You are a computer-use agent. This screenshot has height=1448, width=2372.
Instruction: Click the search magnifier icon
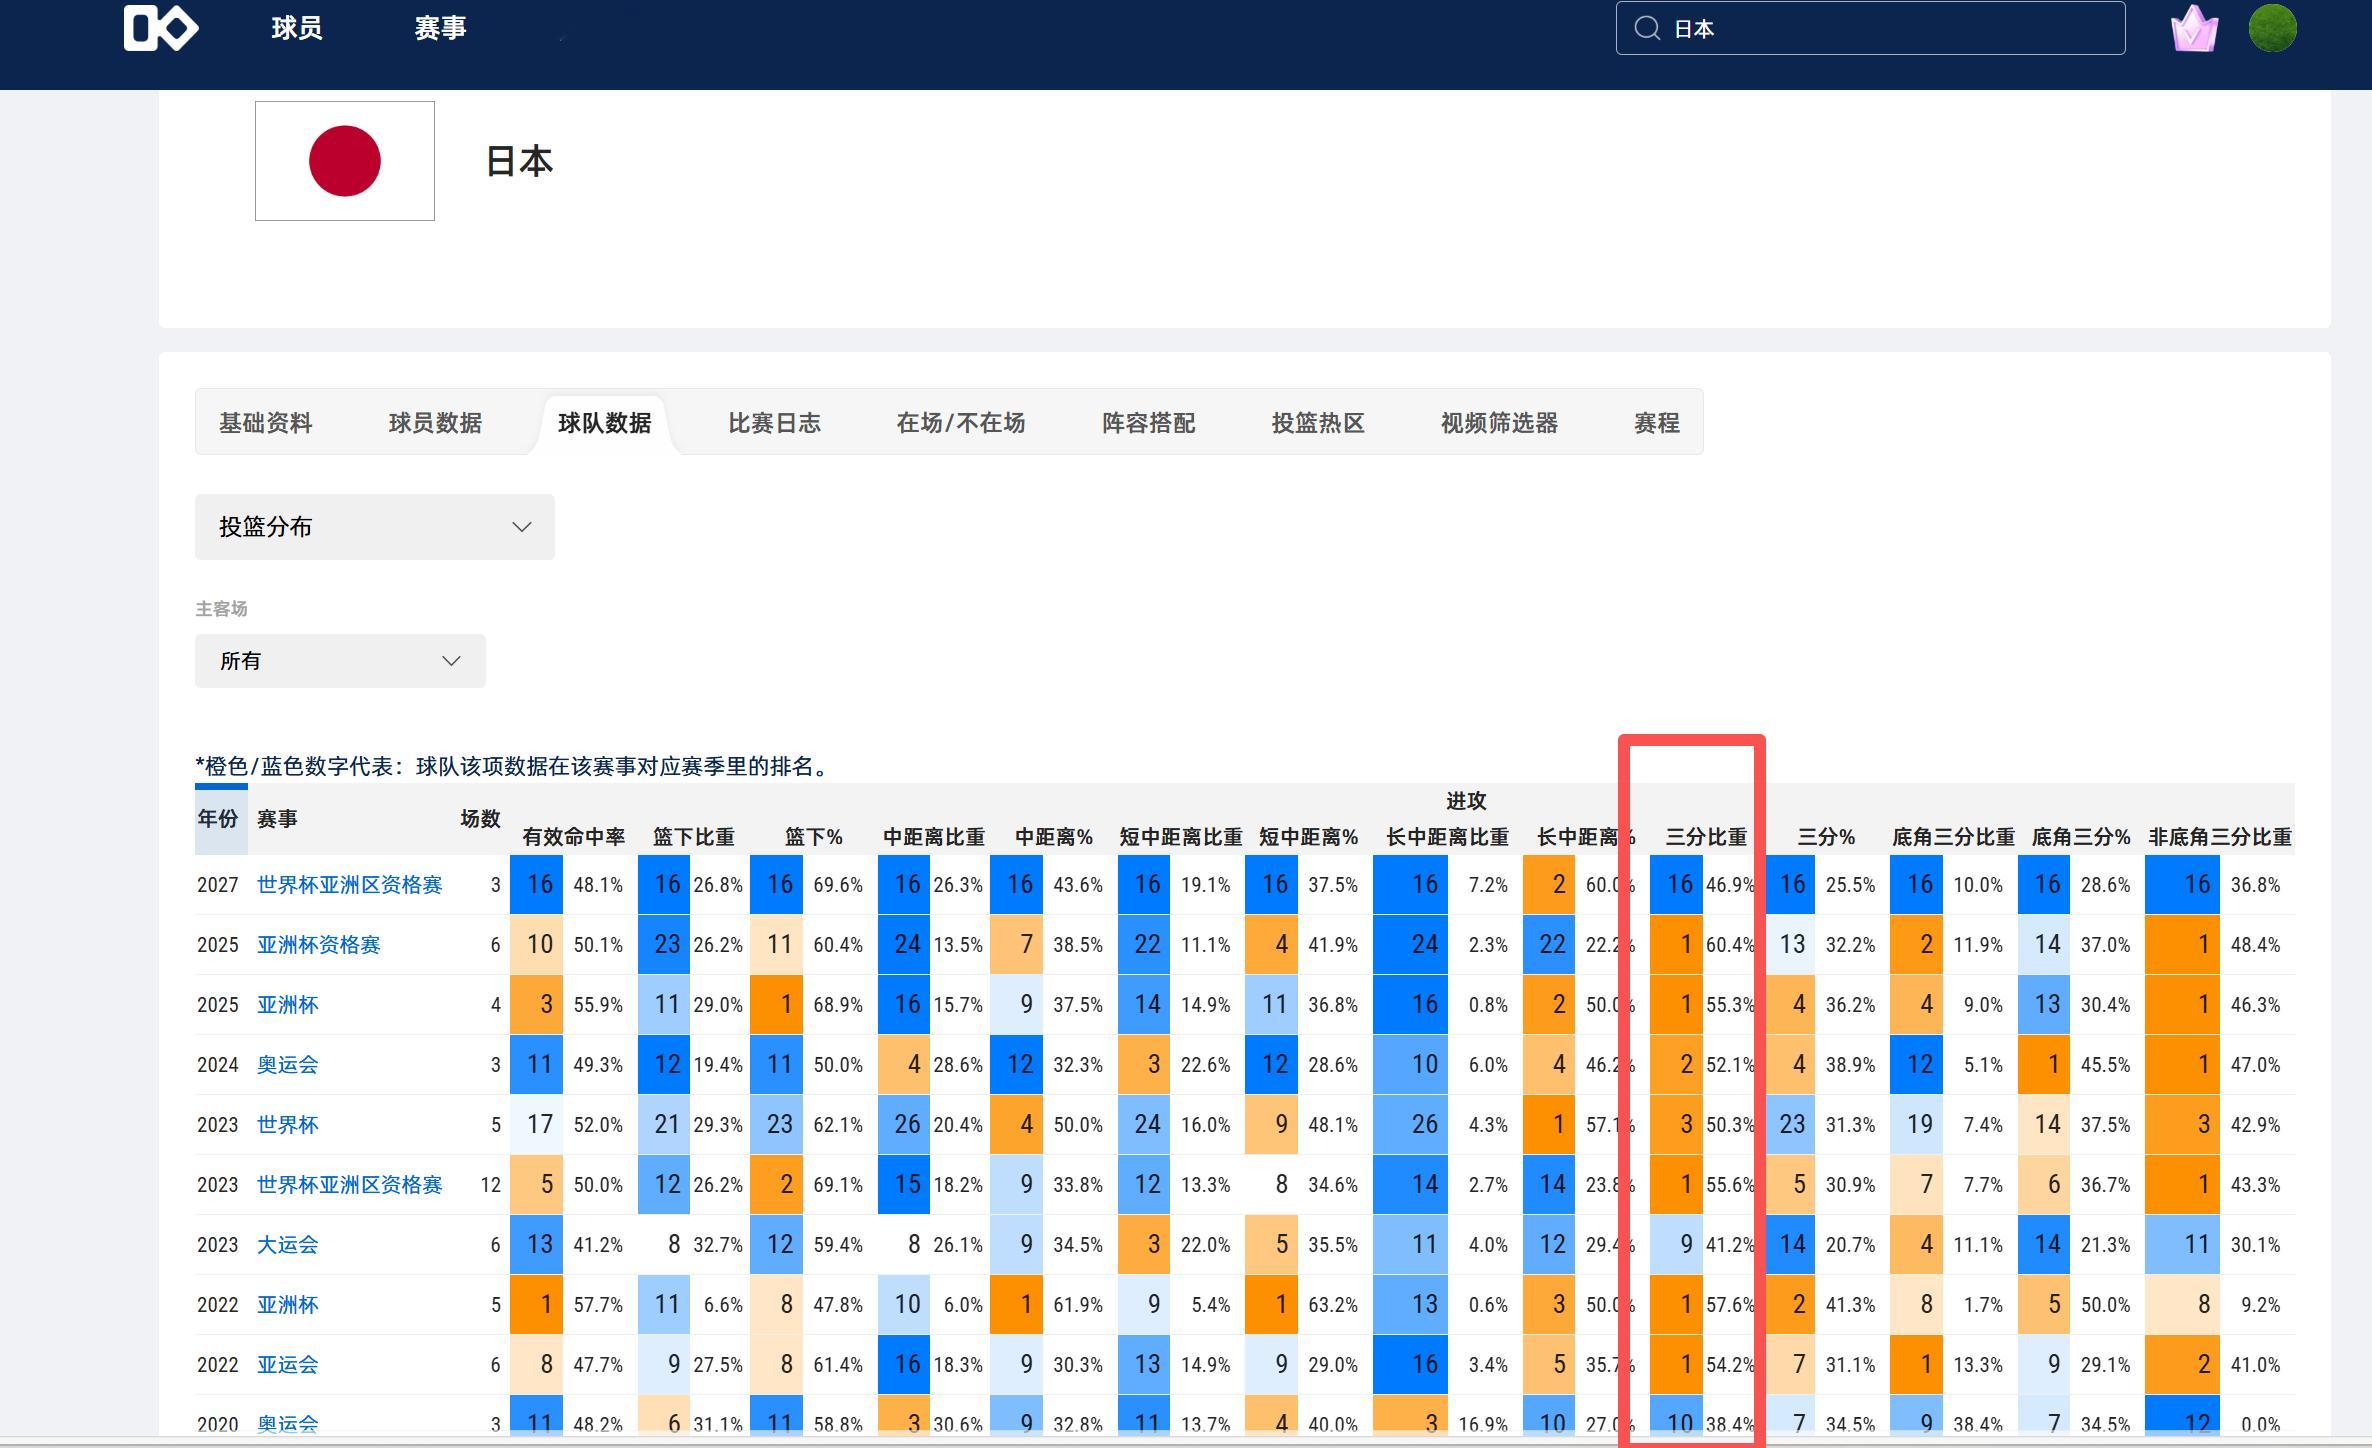coord(1647,28)
